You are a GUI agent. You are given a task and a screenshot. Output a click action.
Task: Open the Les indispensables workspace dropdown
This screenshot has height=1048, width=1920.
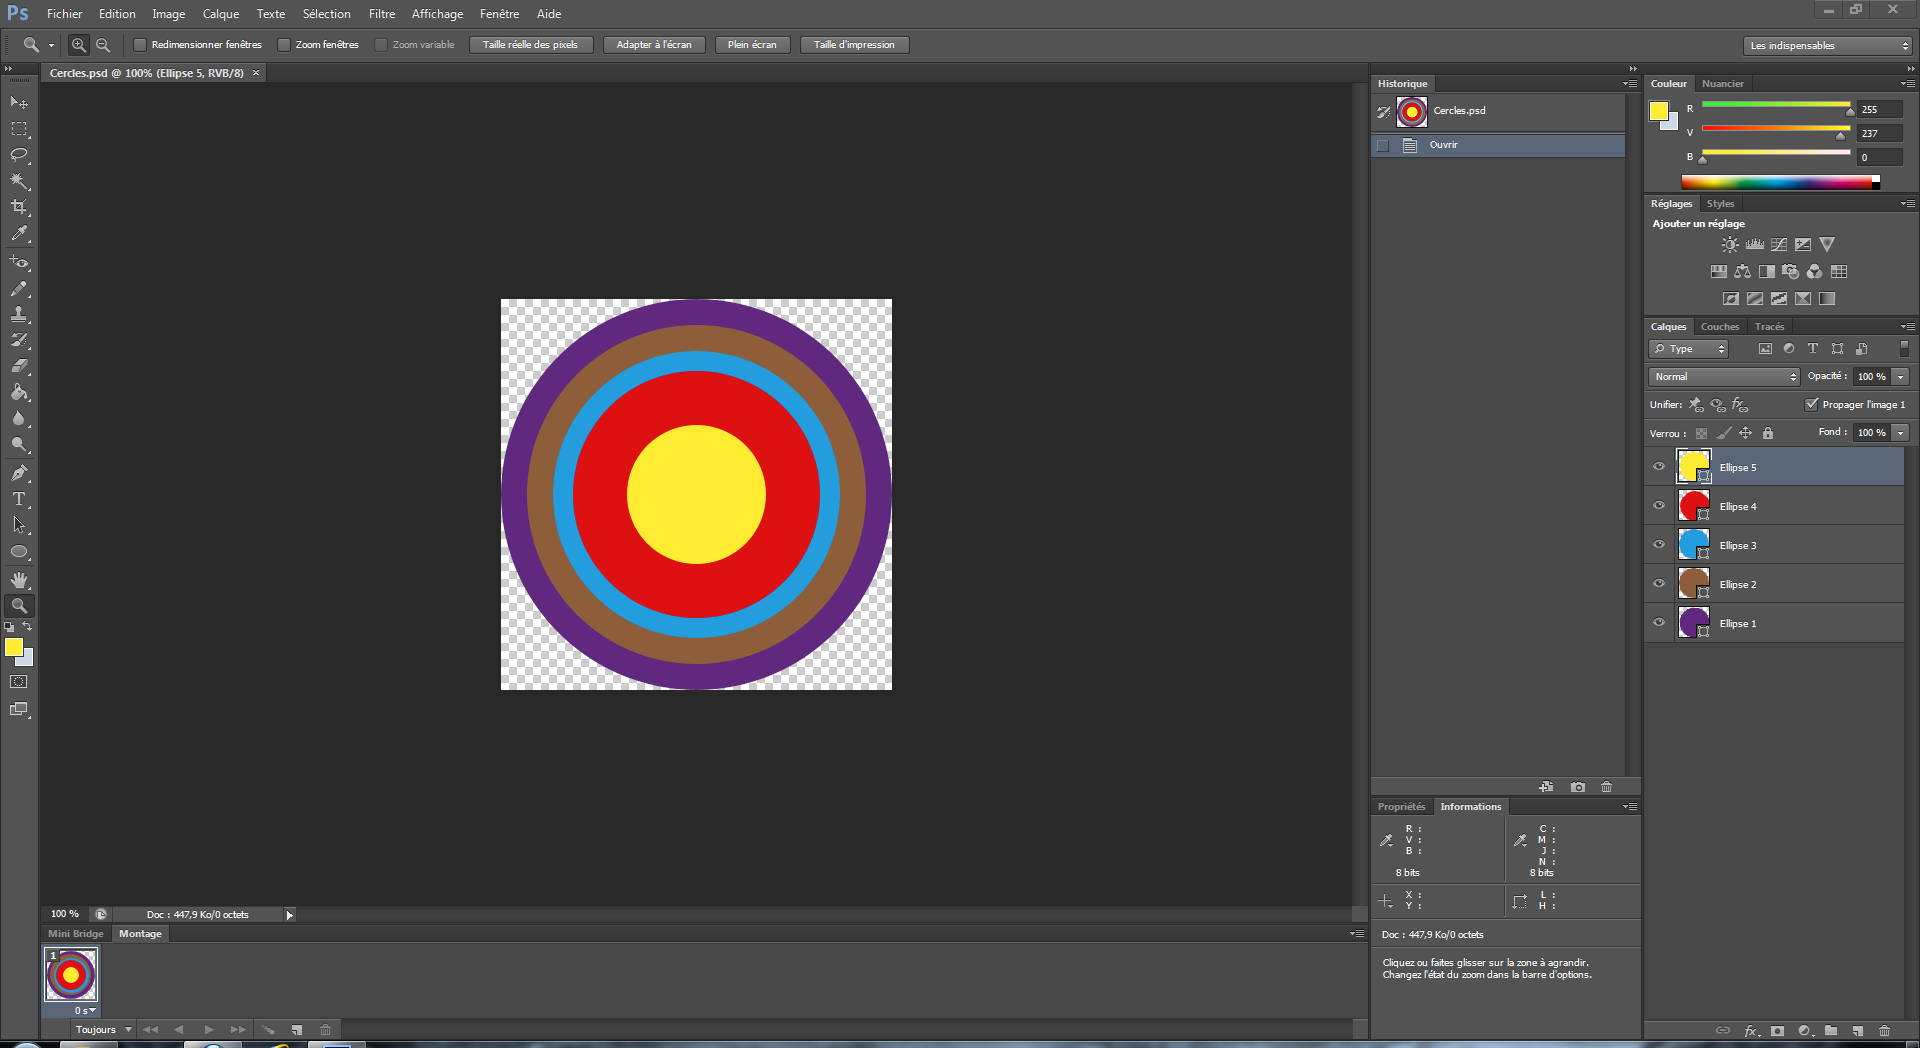click(1827, 46)
